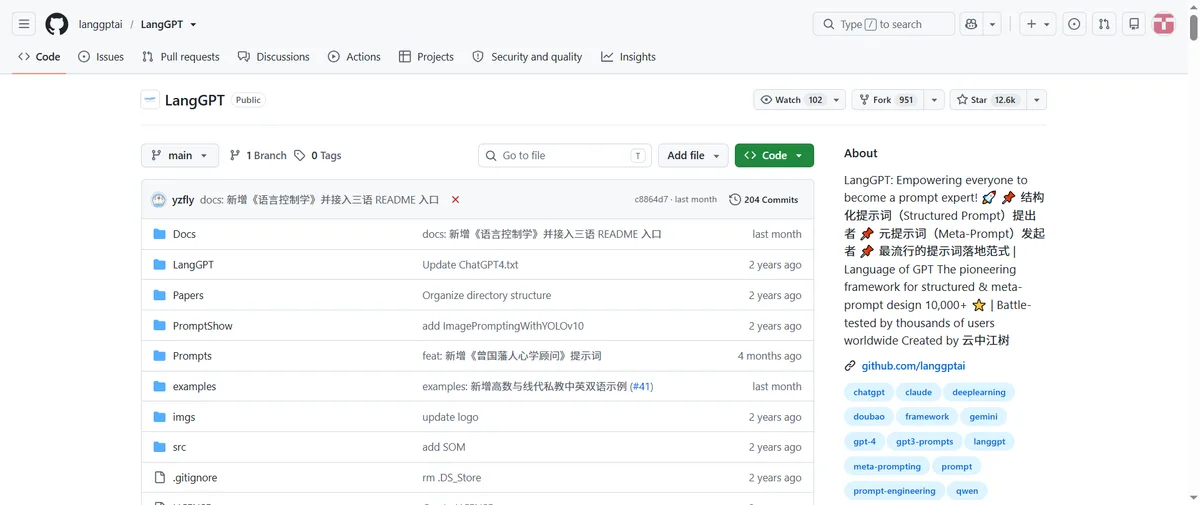Fork the repository button
Image resolution: width=1200 pixels, height=505 pixels.
pyautogui.click(x=887, y=100)
